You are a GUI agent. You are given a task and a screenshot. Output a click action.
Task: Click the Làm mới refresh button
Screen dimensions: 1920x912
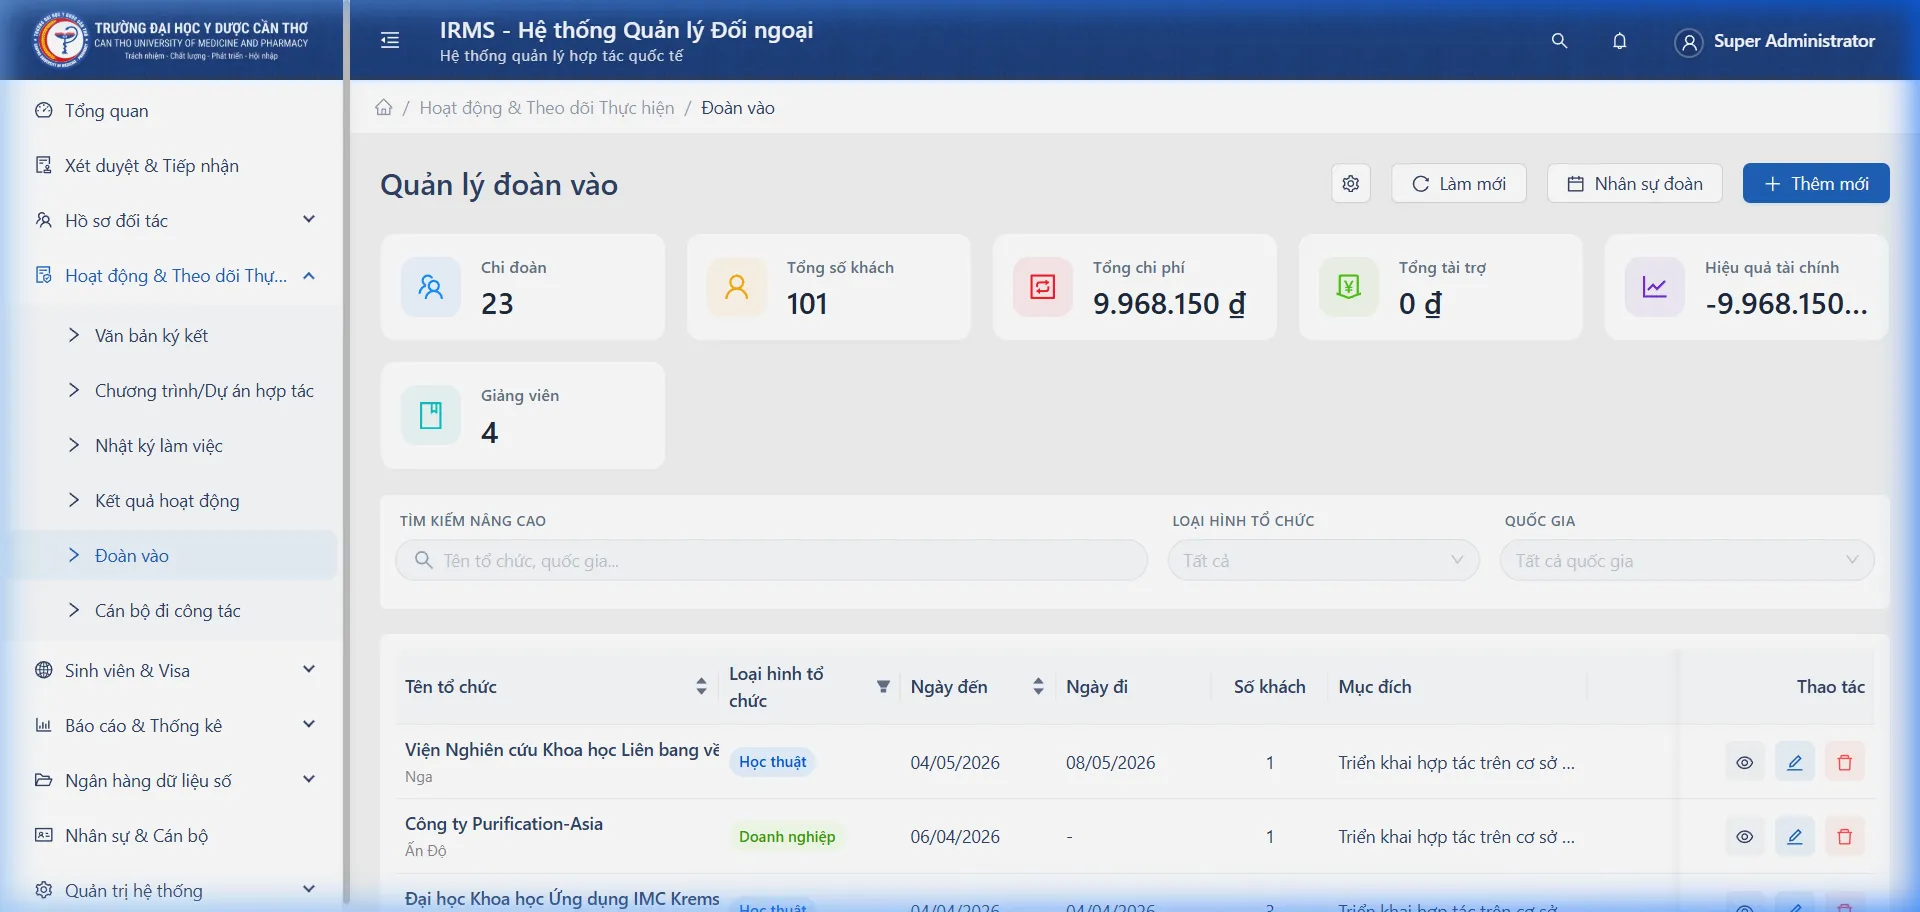click(1458, 184)
